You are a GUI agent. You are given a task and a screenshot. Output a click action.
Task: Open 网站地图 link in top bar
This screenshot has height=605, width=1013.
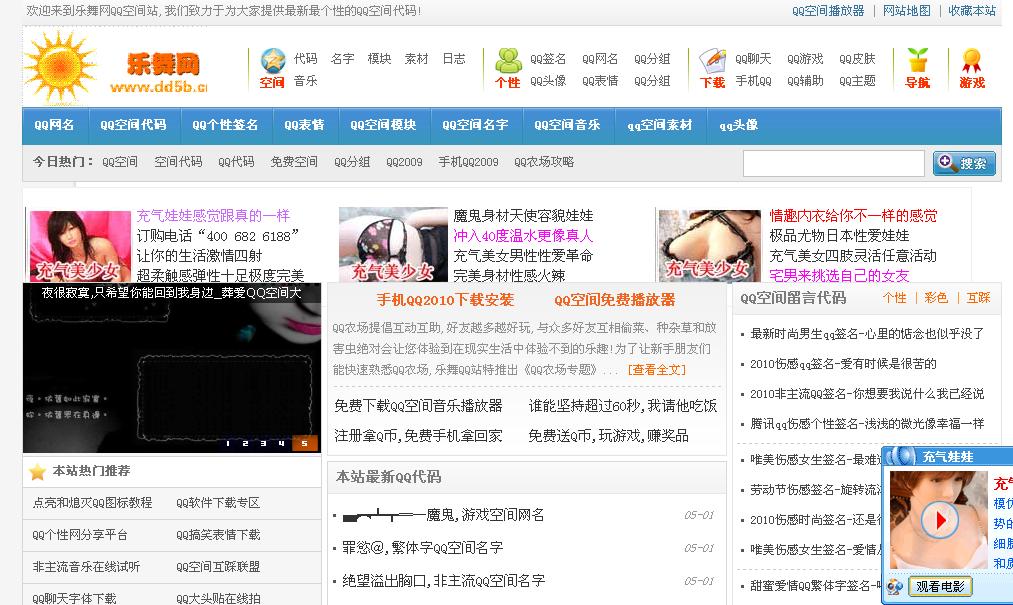(906, 11)
